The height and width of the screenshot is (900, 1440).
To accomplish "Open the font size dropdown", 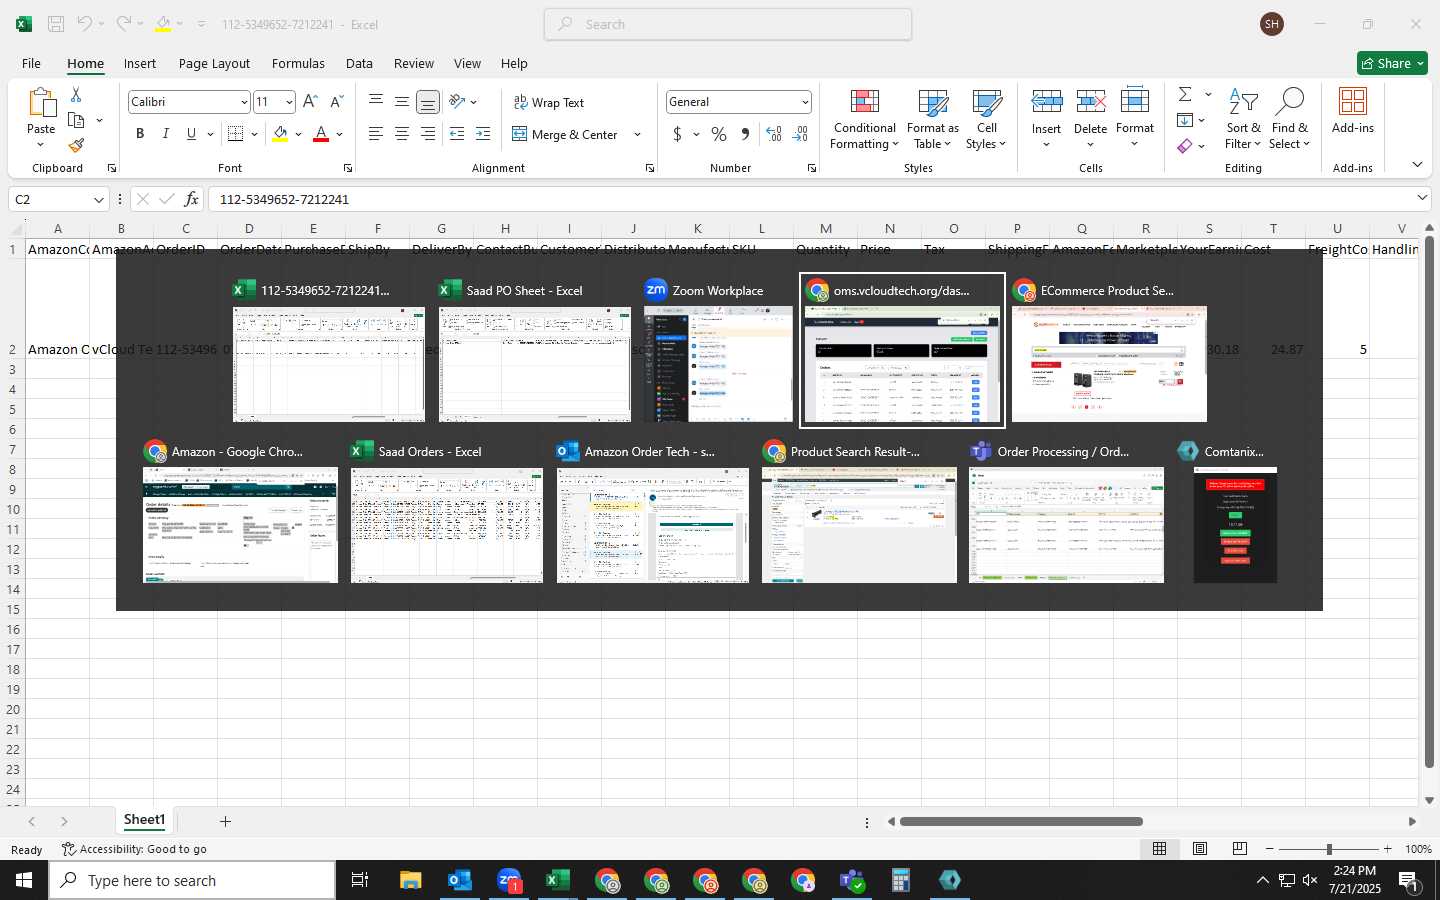I will pos(289,102).
